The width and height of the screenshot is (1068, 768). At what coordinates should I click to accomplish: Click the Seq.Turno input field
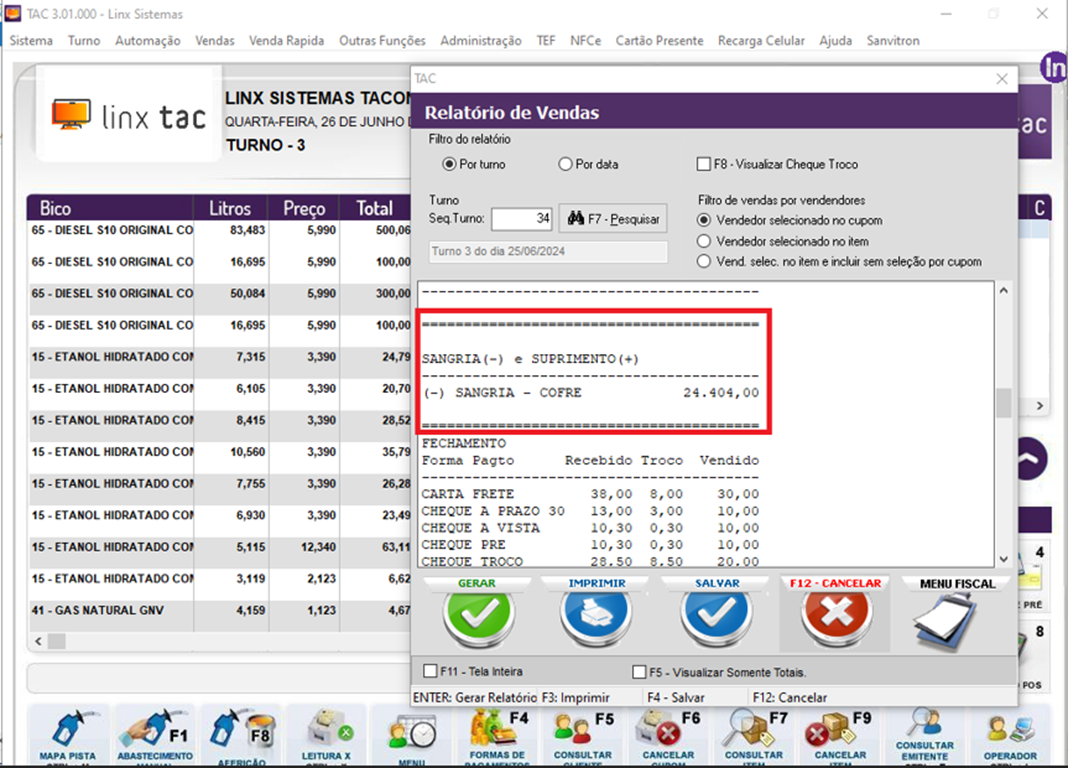(x=522, y=219)
